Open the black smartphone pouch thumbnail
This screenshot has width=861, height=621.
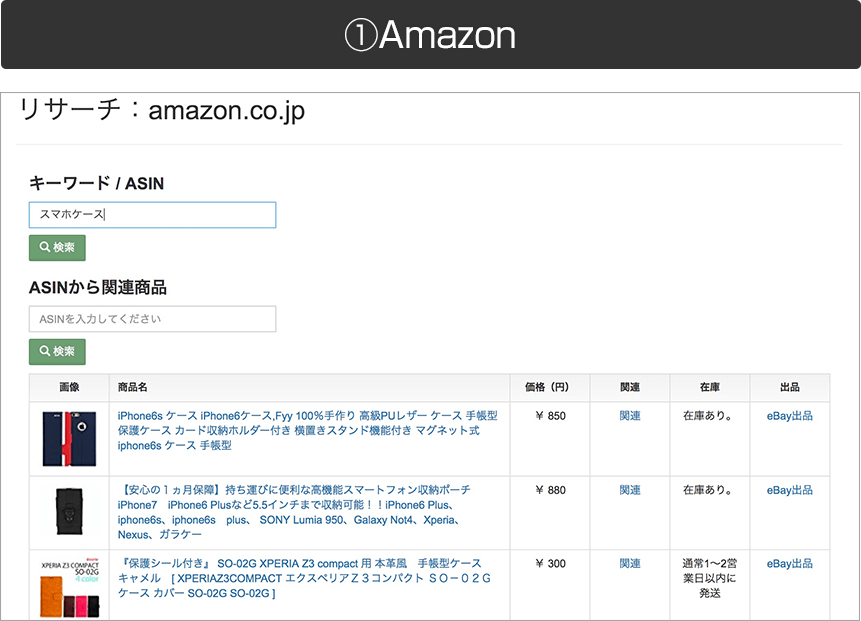[69, 512]
